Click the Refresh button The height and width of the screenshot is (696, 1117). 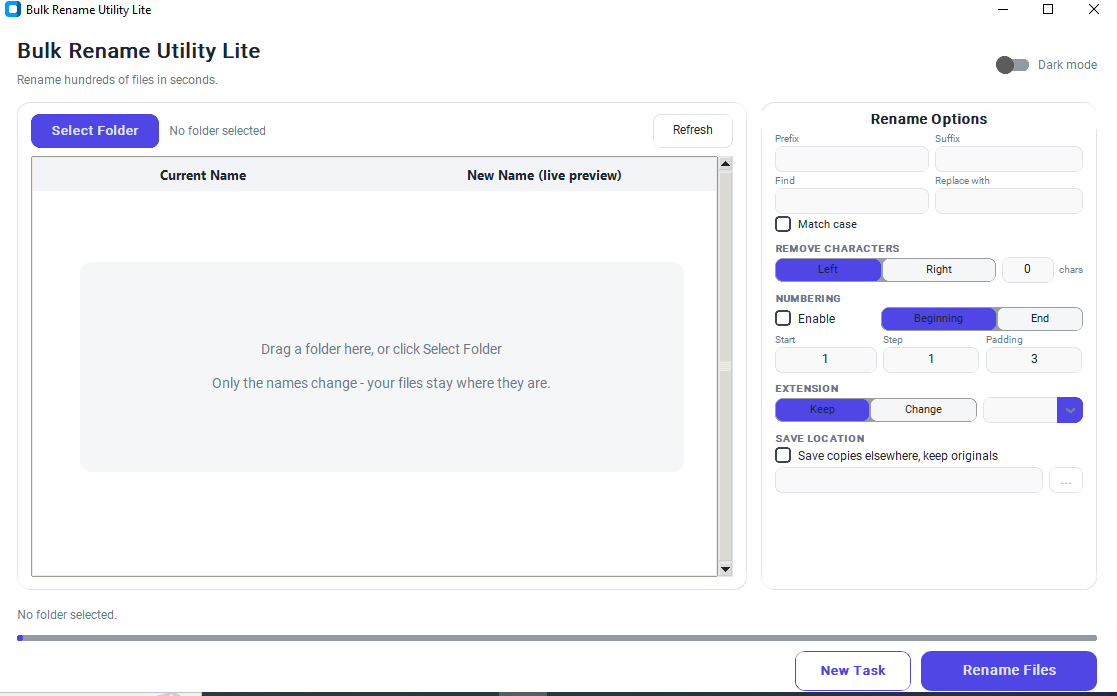click(x=692, y=130)
